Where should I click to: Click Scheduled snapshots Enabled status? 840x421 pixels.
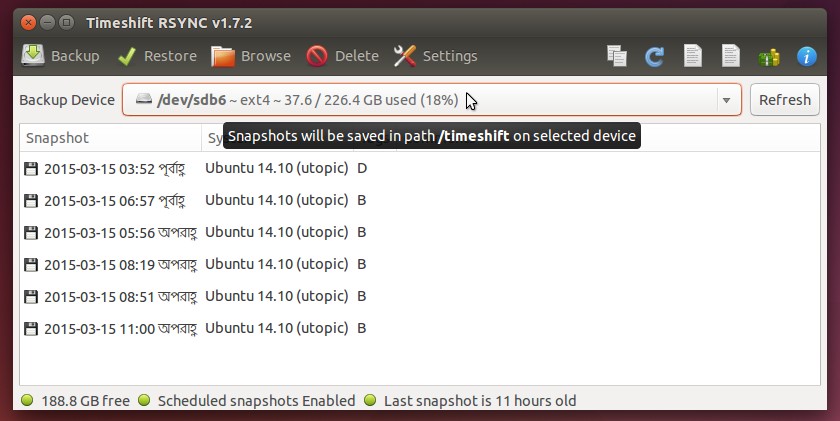click(257, 401)
